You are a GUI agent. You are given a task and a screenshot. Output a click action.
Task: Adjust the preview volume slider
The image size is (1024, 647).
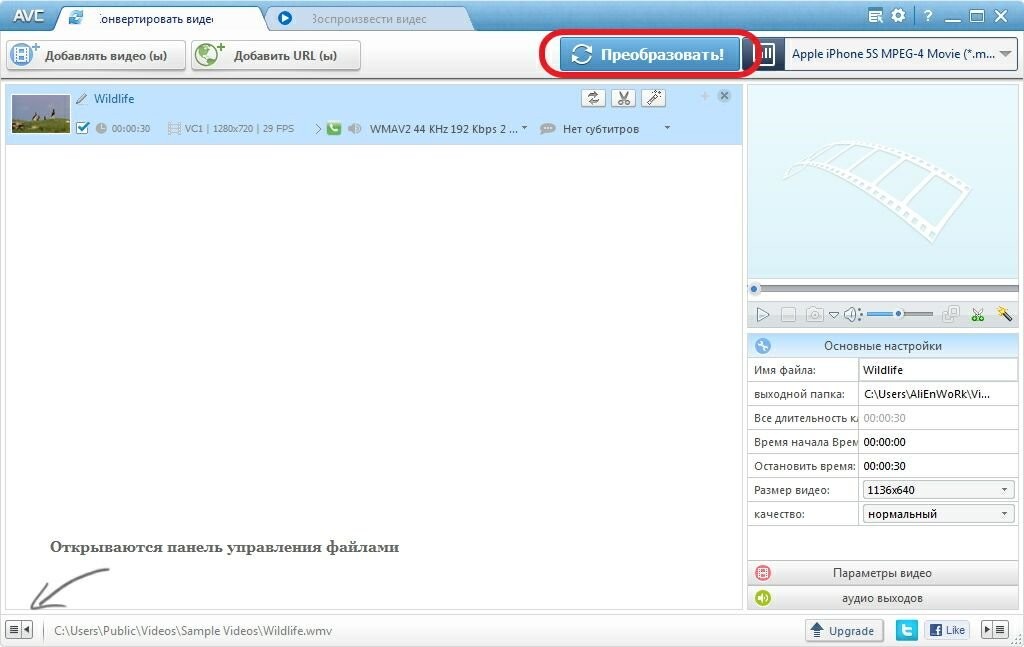coord(899,314)
